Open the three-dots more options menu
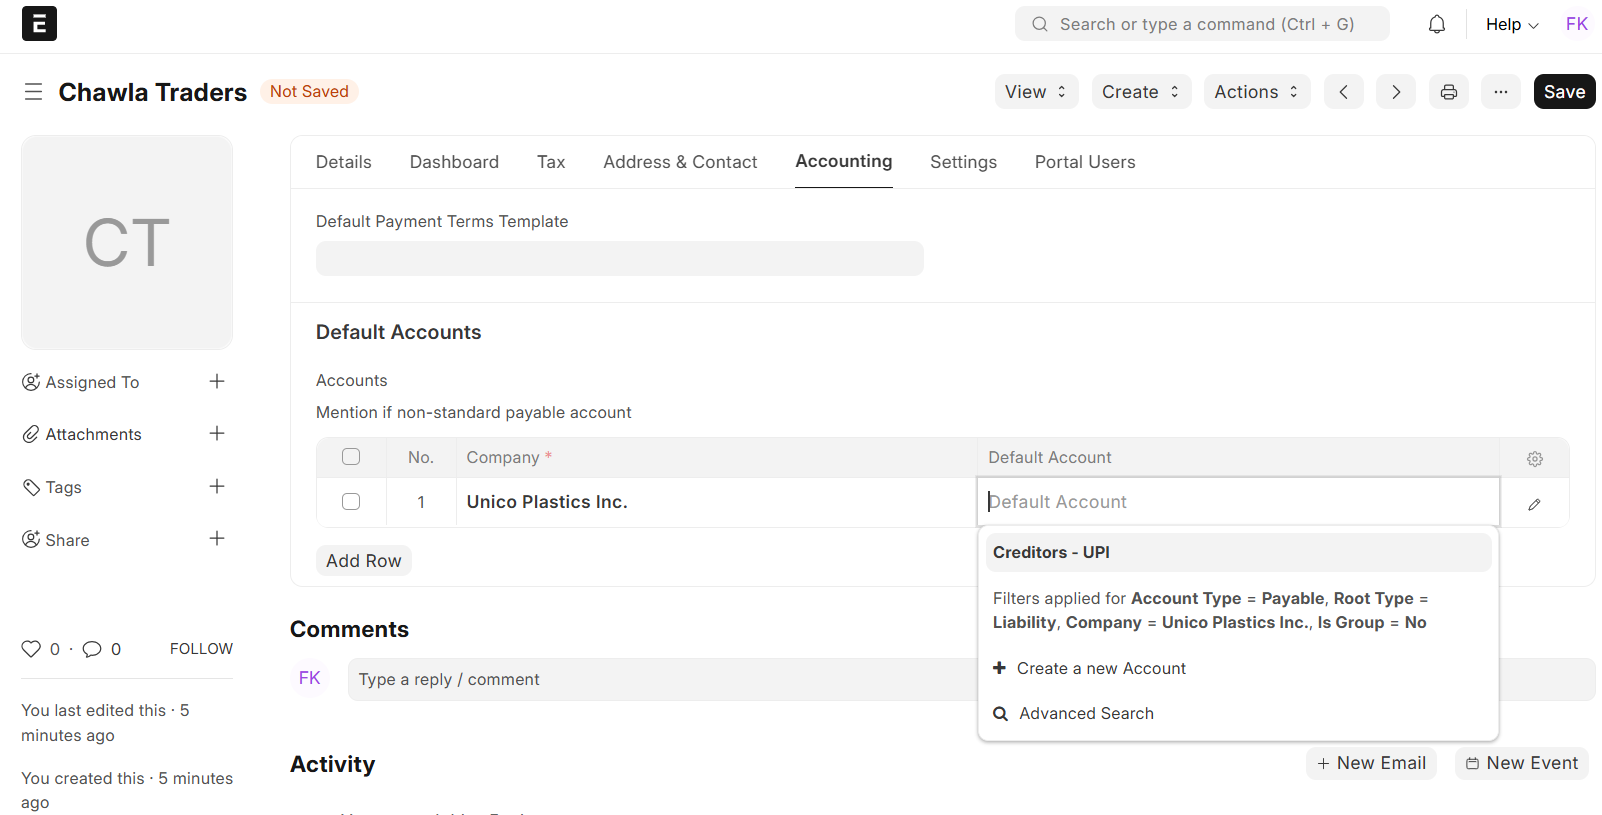Viewport: 1602px width, 815px height. click(x=1500, y=92)
